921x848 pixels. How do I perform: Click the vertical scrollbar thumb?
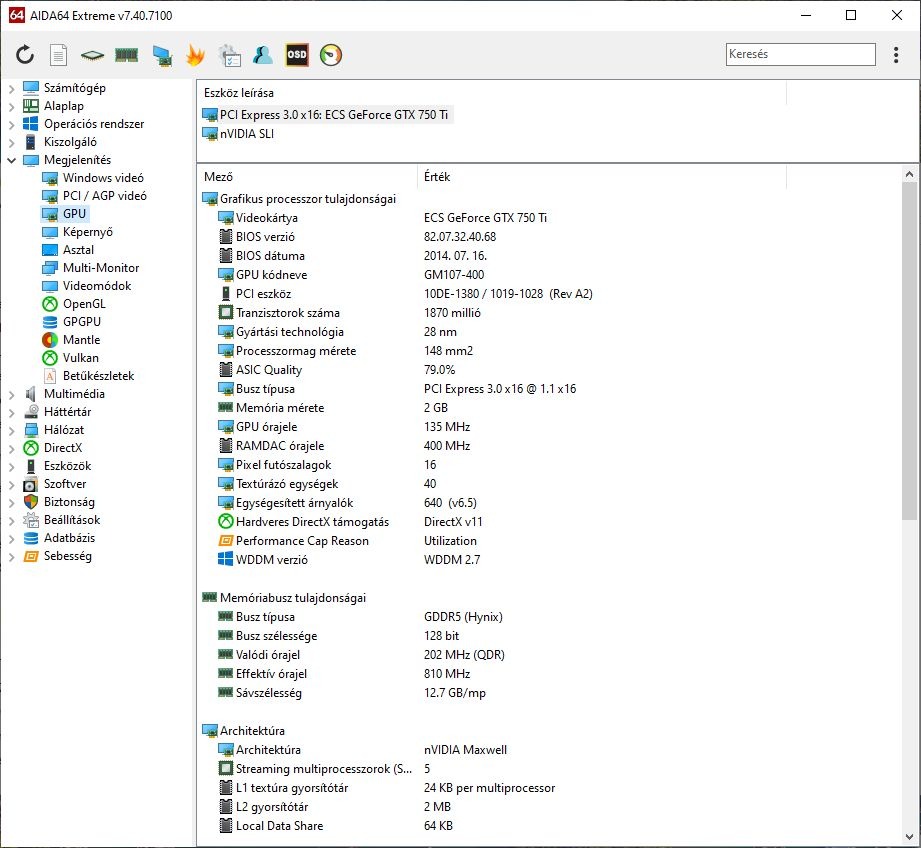tap(909, 351)
